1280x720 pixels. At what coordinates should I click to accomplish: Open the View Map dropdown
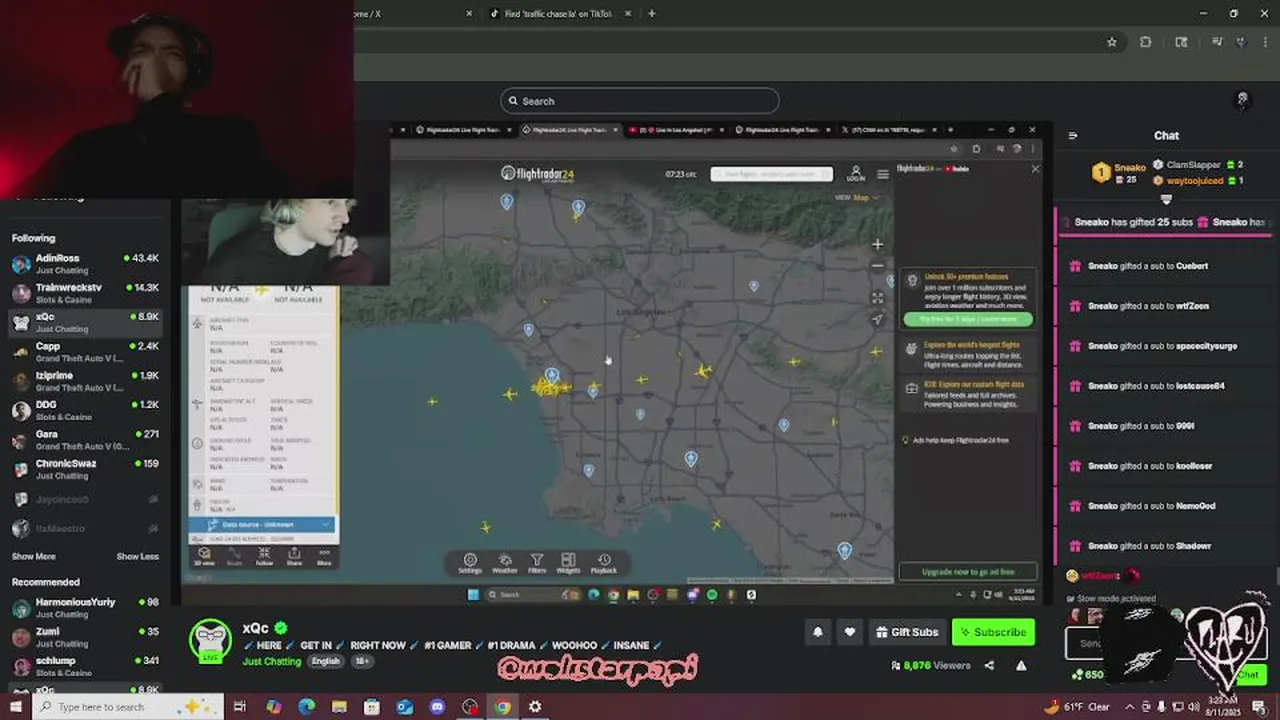coord(858,197)
